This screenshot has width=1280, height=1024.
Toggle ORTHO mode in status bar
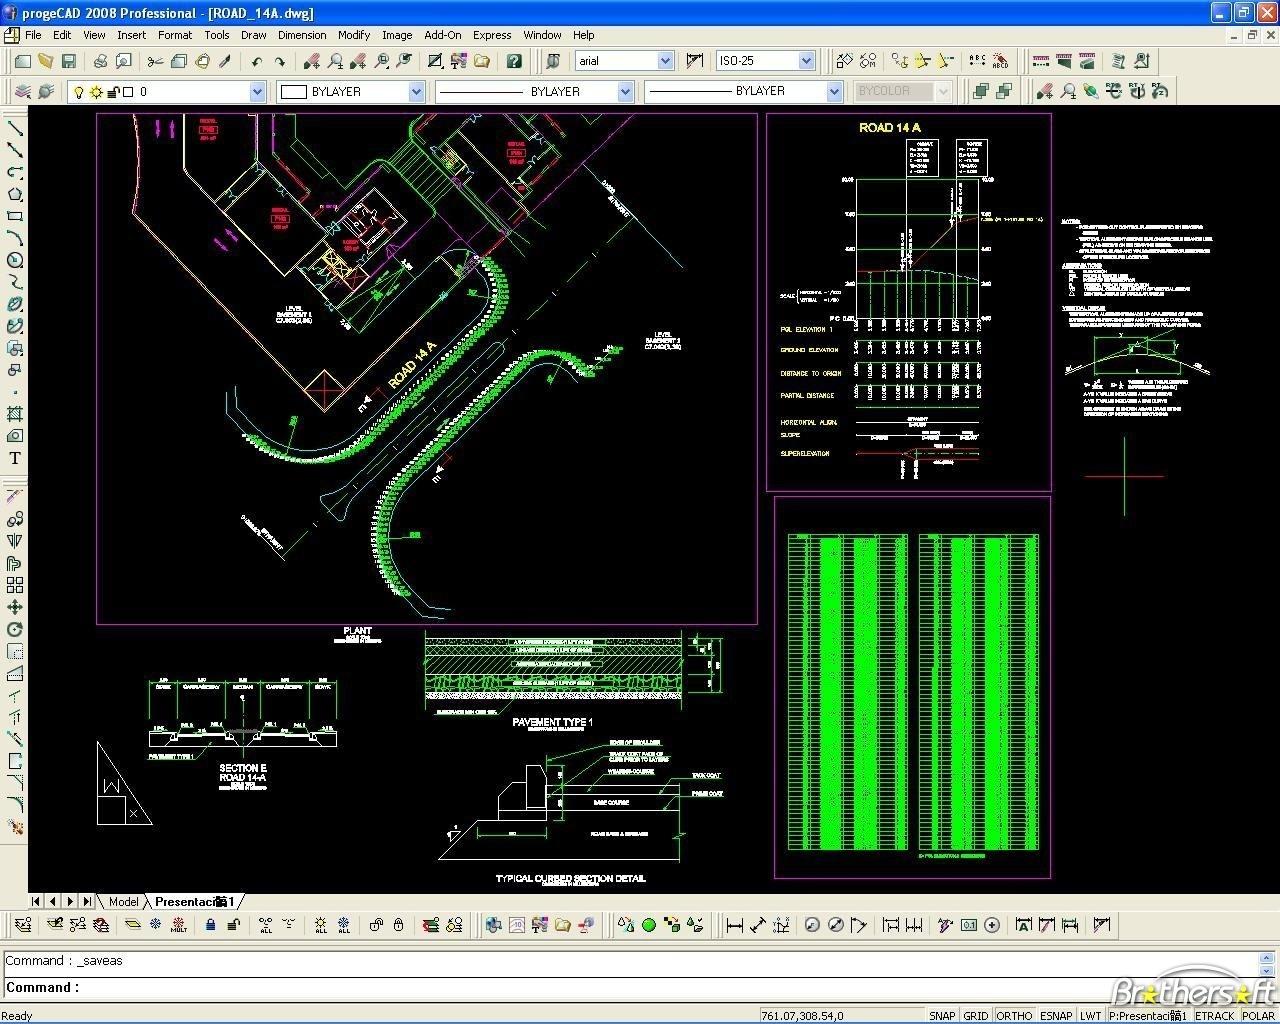[x=1014, y=1015]
